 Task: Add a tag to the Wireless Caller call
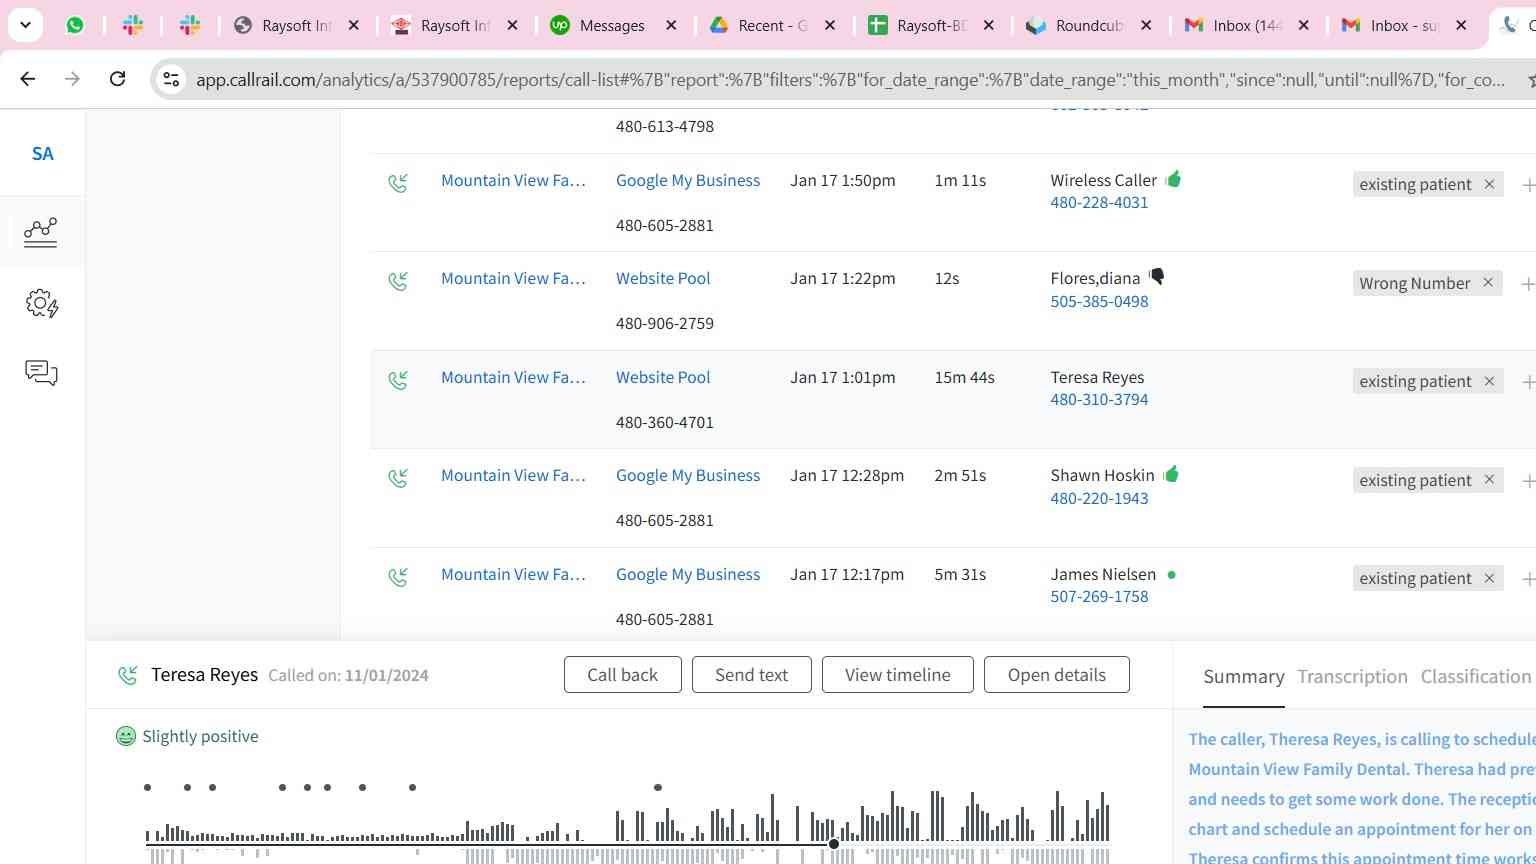pos(1527,185)
